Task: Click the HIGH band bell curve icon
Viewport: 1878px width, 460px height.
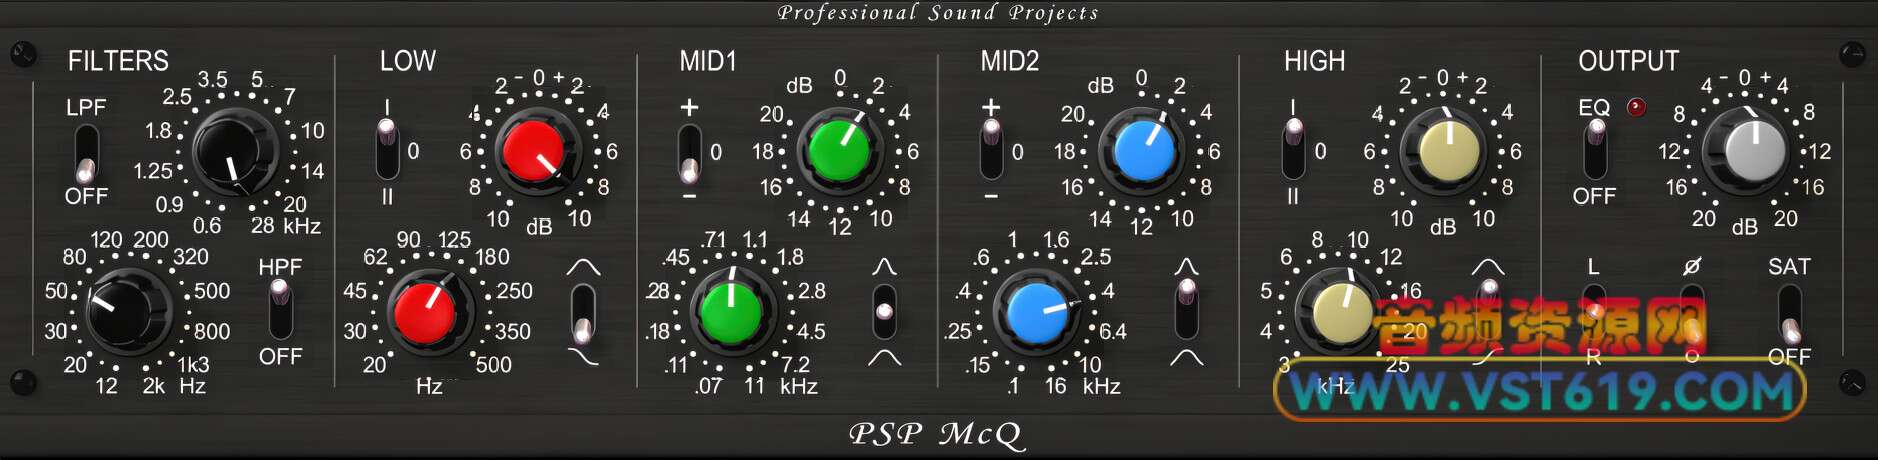Action: click(1488, 267)
